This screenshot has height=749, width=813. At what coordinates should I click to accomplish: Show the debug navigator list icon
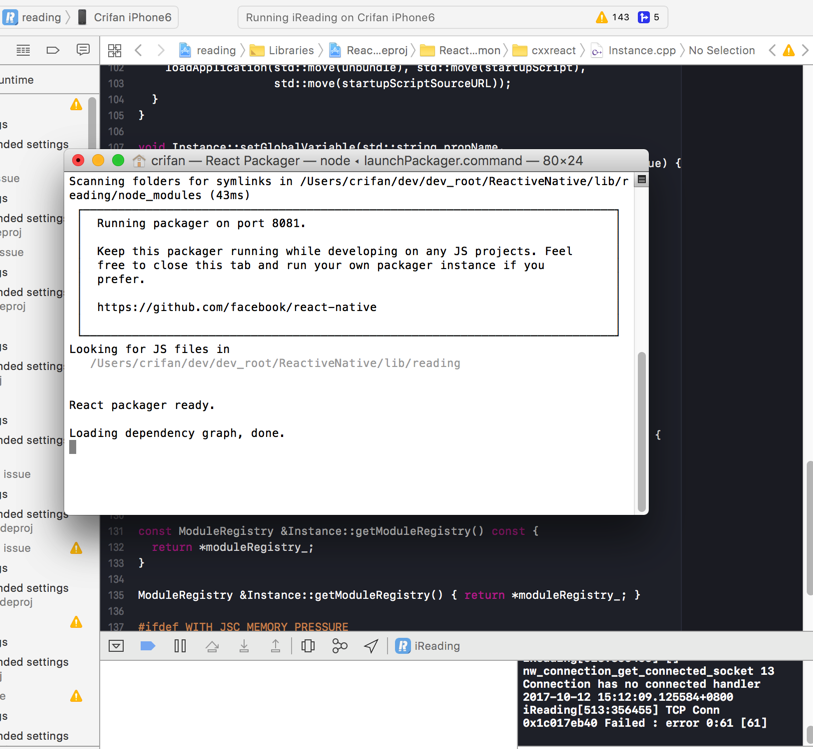pos(23,50)
